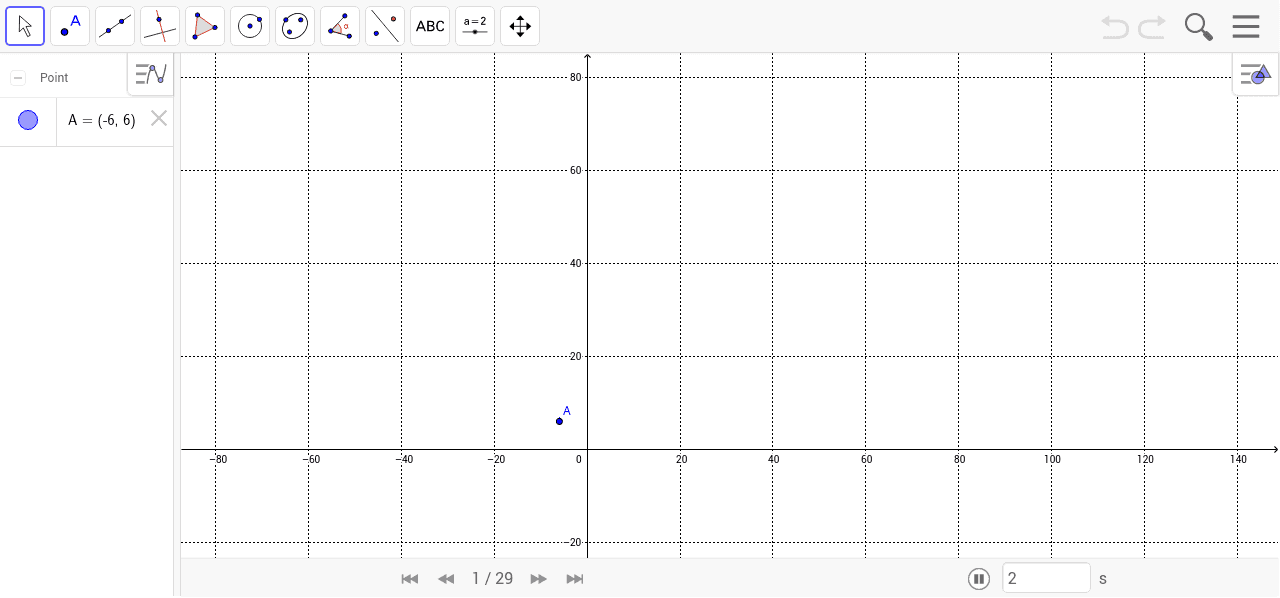Open the algebra view style bar
This screenshot has height=598, width=1280.
150,74
